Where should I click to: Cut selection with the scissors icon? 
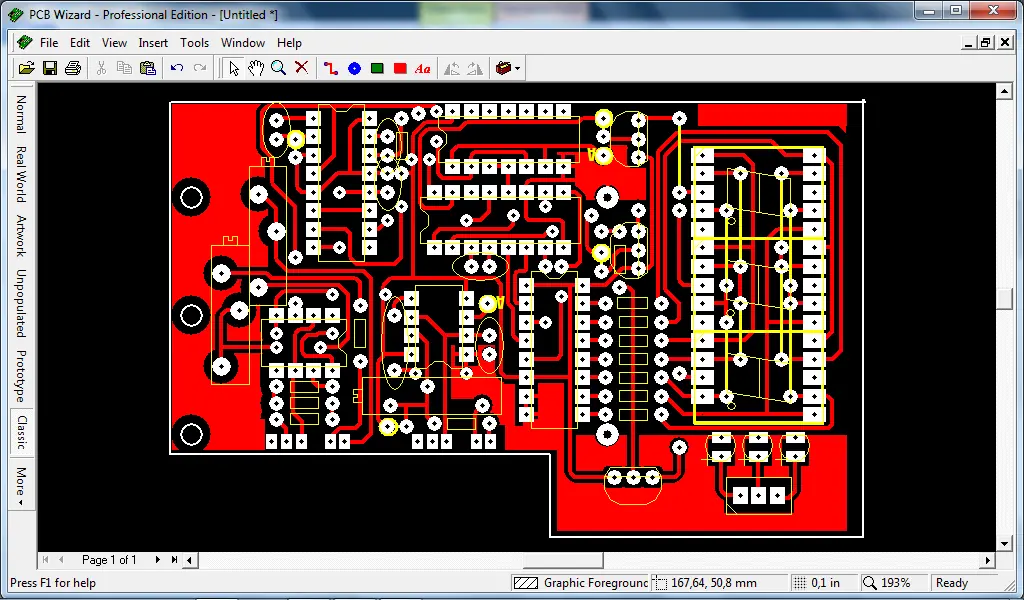pyautogui.click(x=101, y=68)
